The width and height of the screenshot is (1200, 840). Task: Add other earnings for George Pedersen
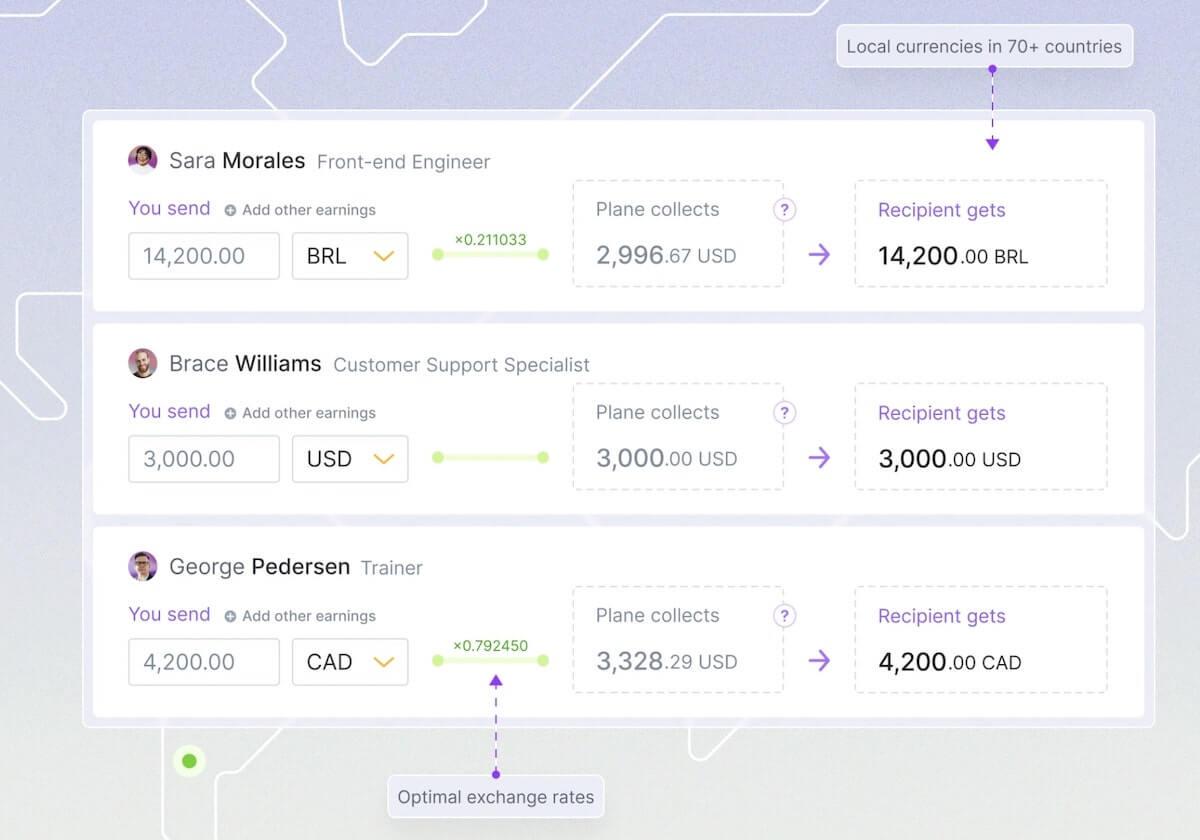(x=300, y=616)
